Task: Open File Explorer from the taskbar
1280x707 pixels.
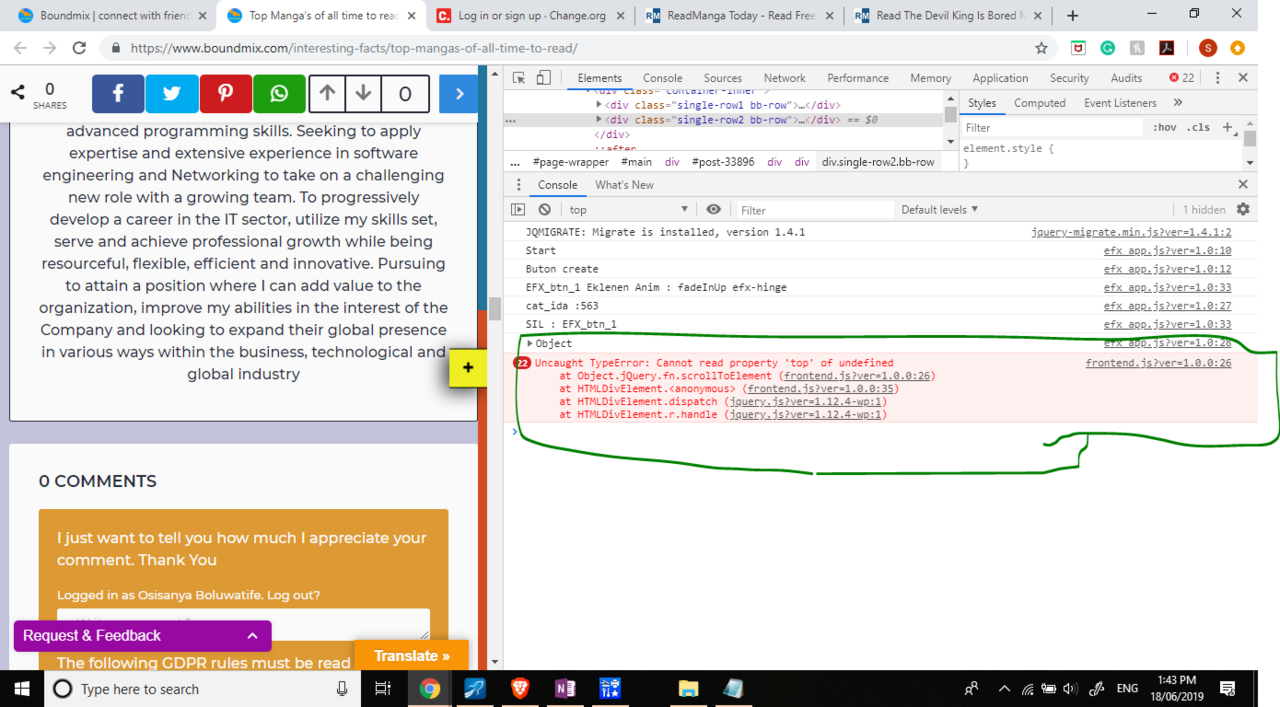Action: (x=688, y=689)
